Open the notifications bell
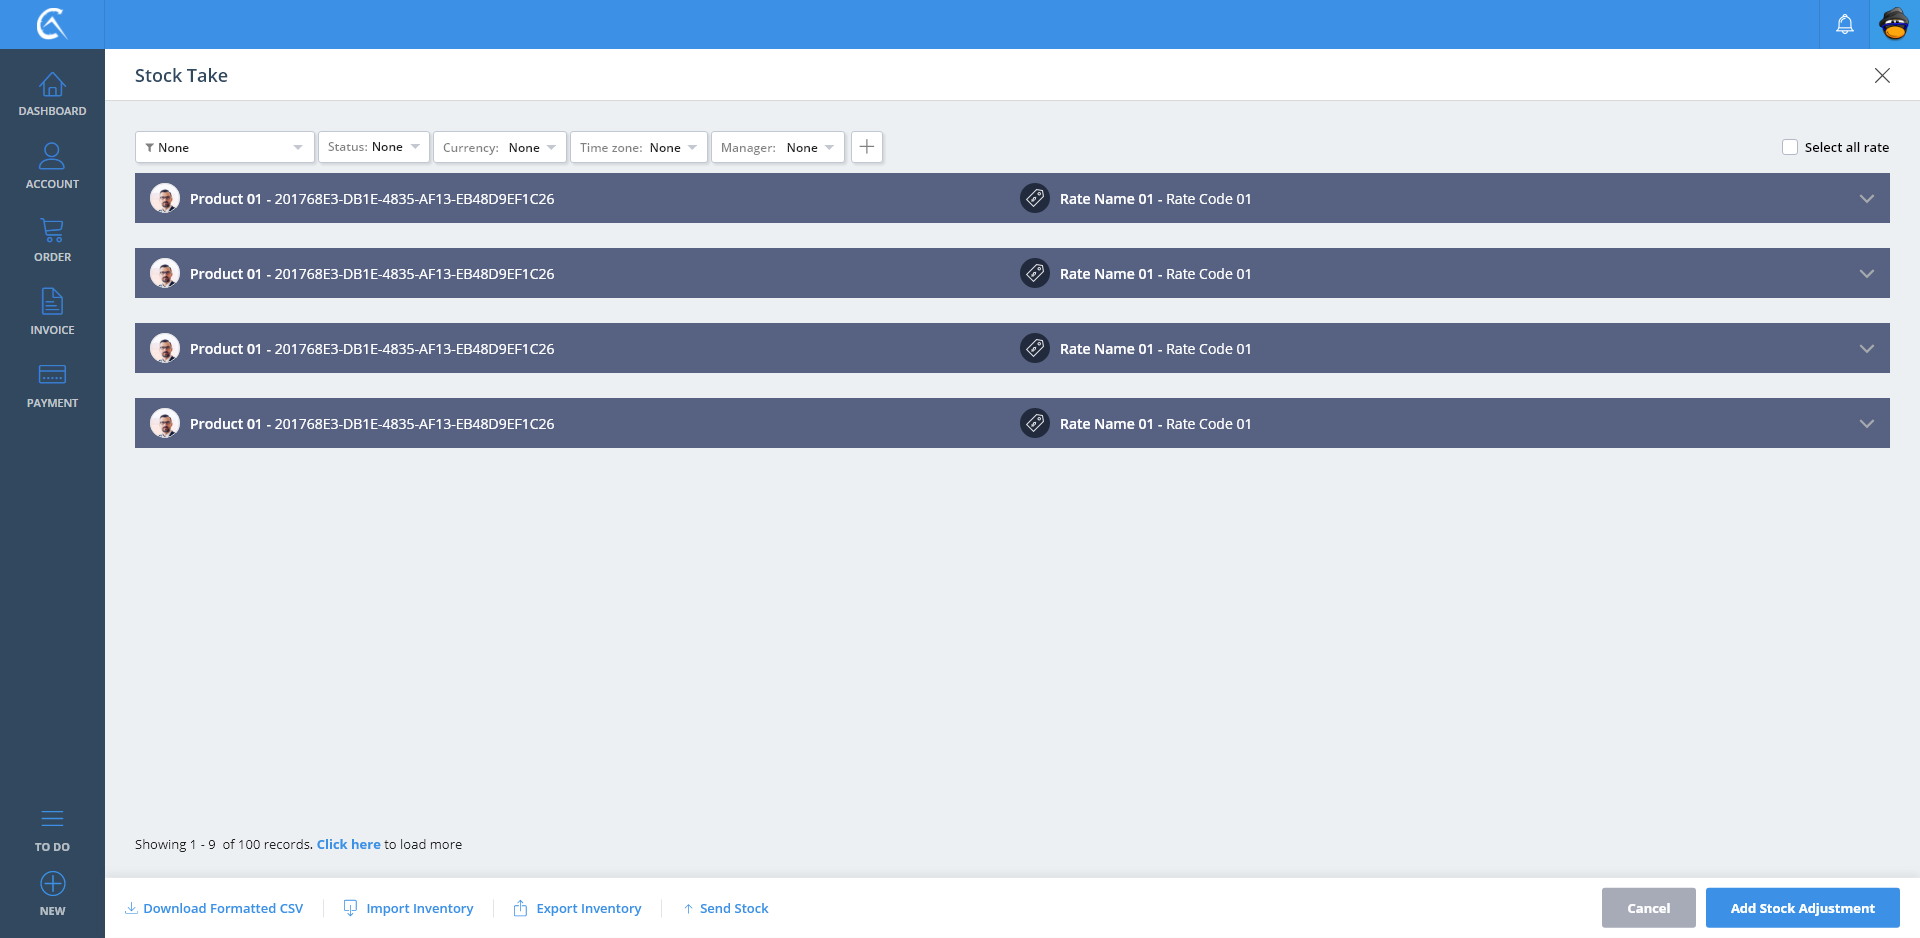Viewport: 1920px width, 938px height. click(x=1844, y=24)
